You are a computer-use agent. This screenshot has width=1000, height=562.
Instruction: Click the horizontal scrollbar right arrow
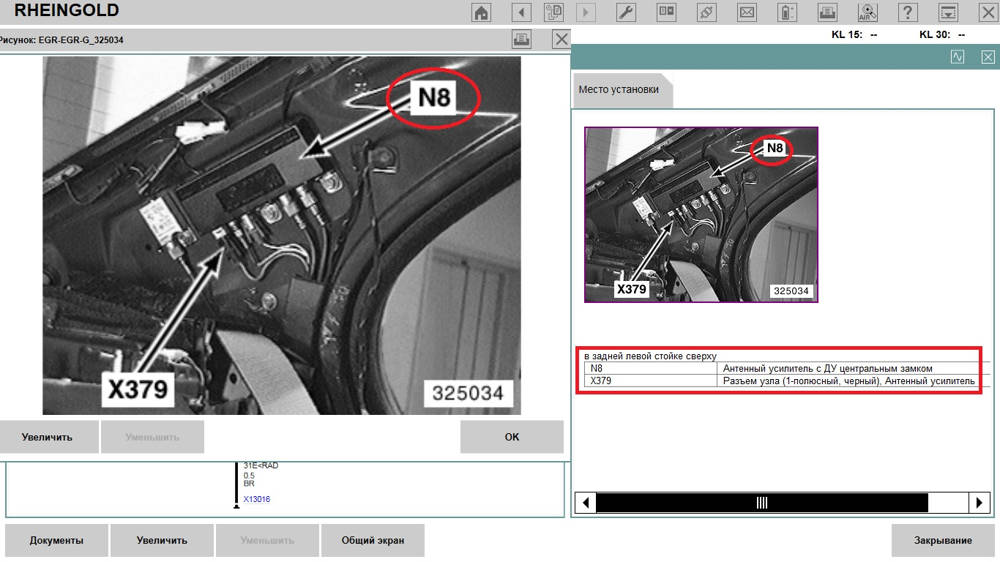[x=980, y=502]
